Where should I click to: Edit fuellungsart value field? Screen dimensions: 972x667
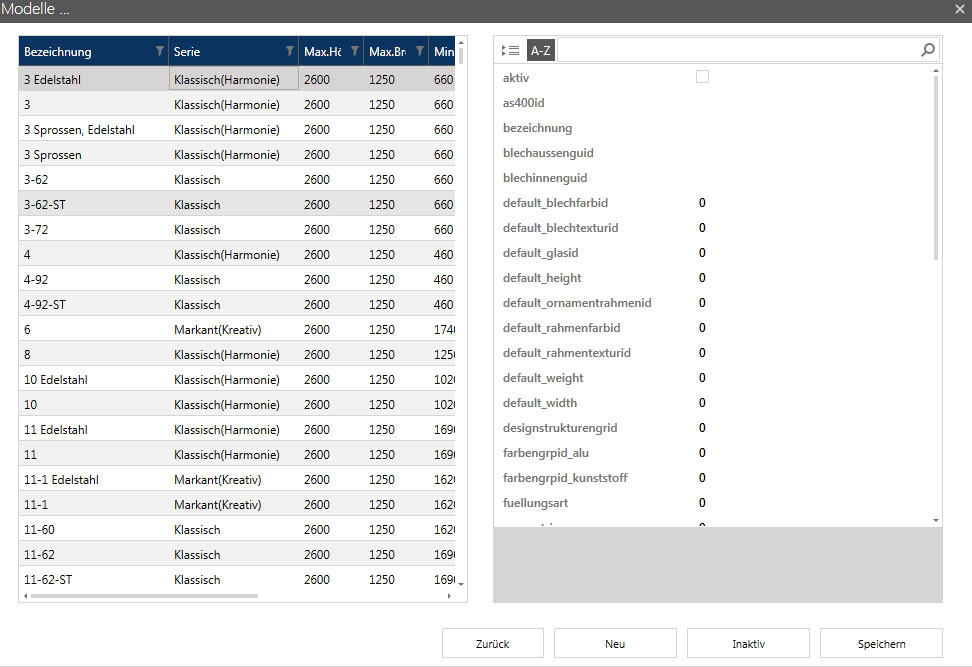tap(812, 502)
